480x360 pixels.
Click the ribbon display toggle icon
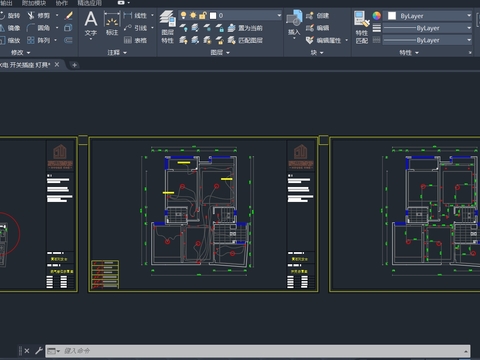121,3
